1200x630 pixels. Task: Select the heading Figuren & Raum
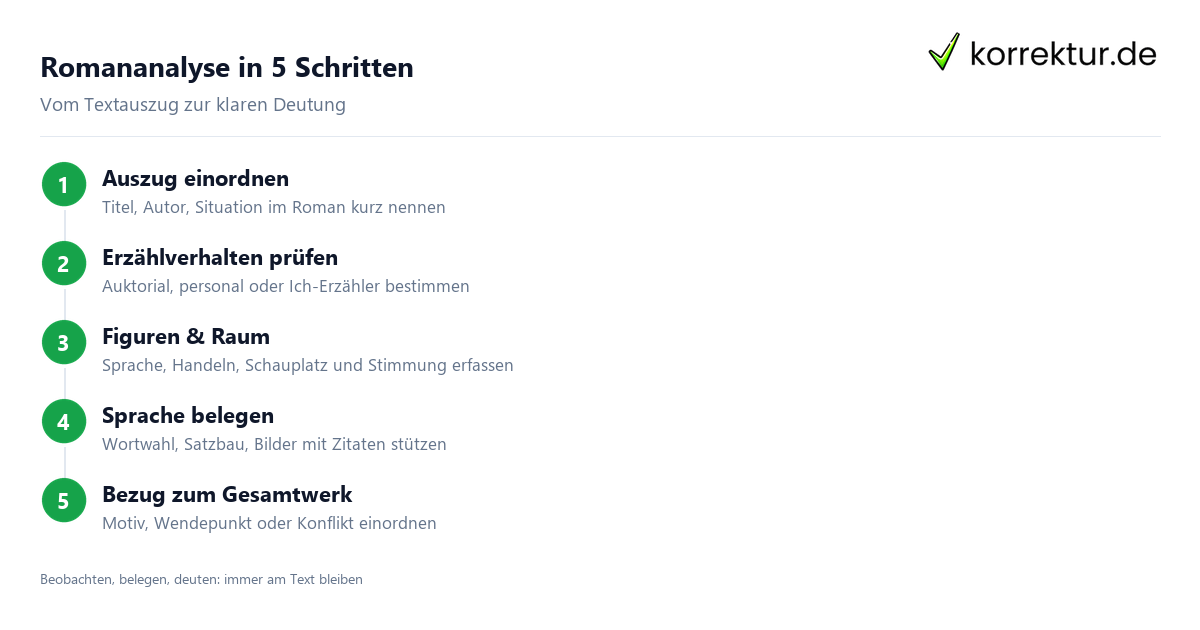(186, 337)
